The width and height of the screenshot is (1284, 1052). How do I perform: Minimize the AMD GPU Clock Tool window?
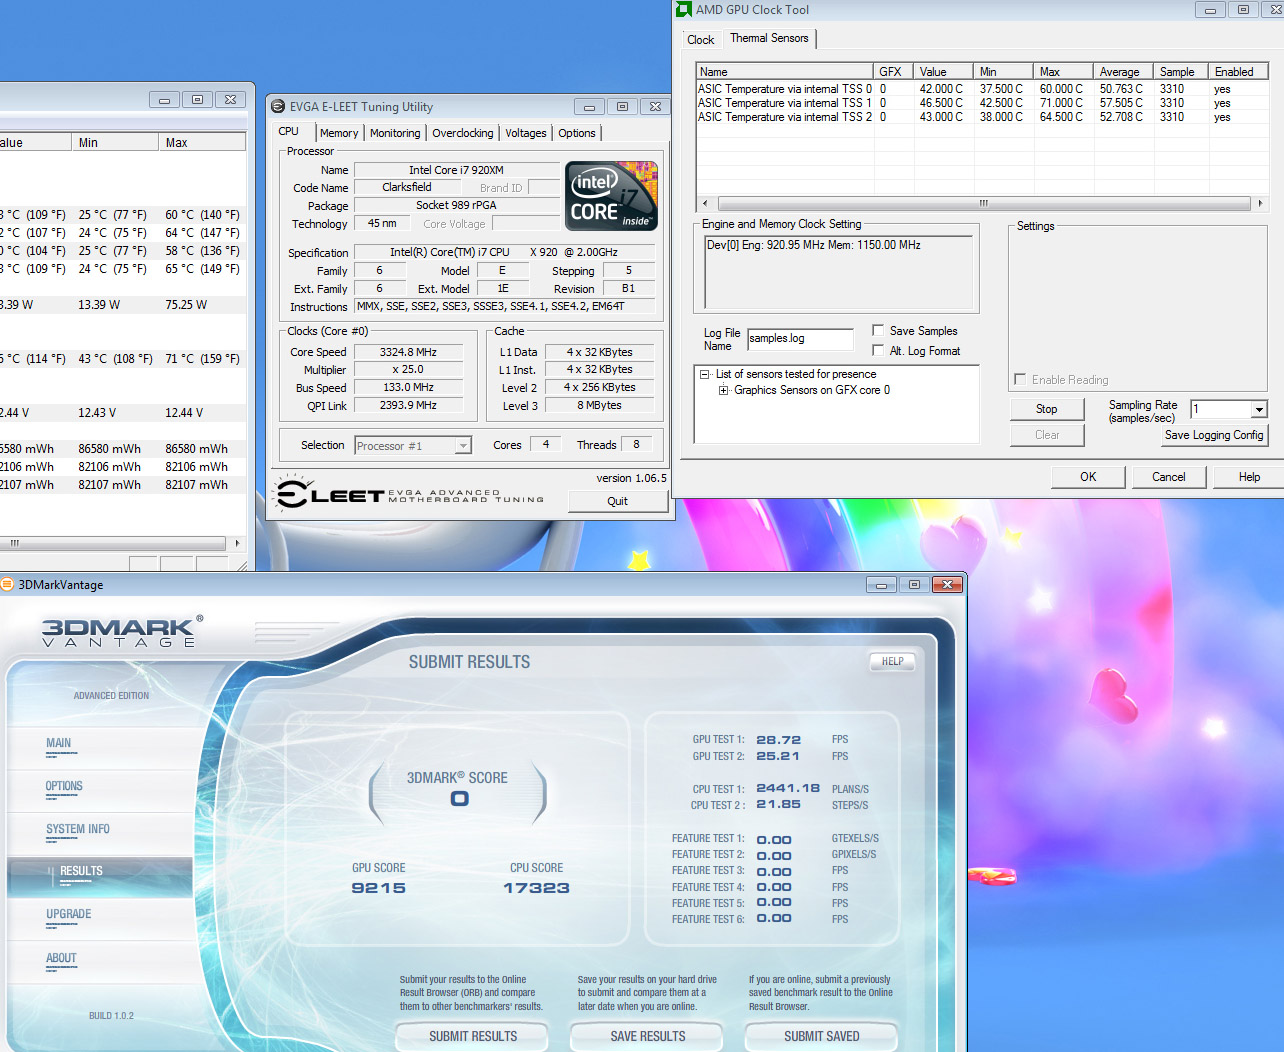[1210, 10]
